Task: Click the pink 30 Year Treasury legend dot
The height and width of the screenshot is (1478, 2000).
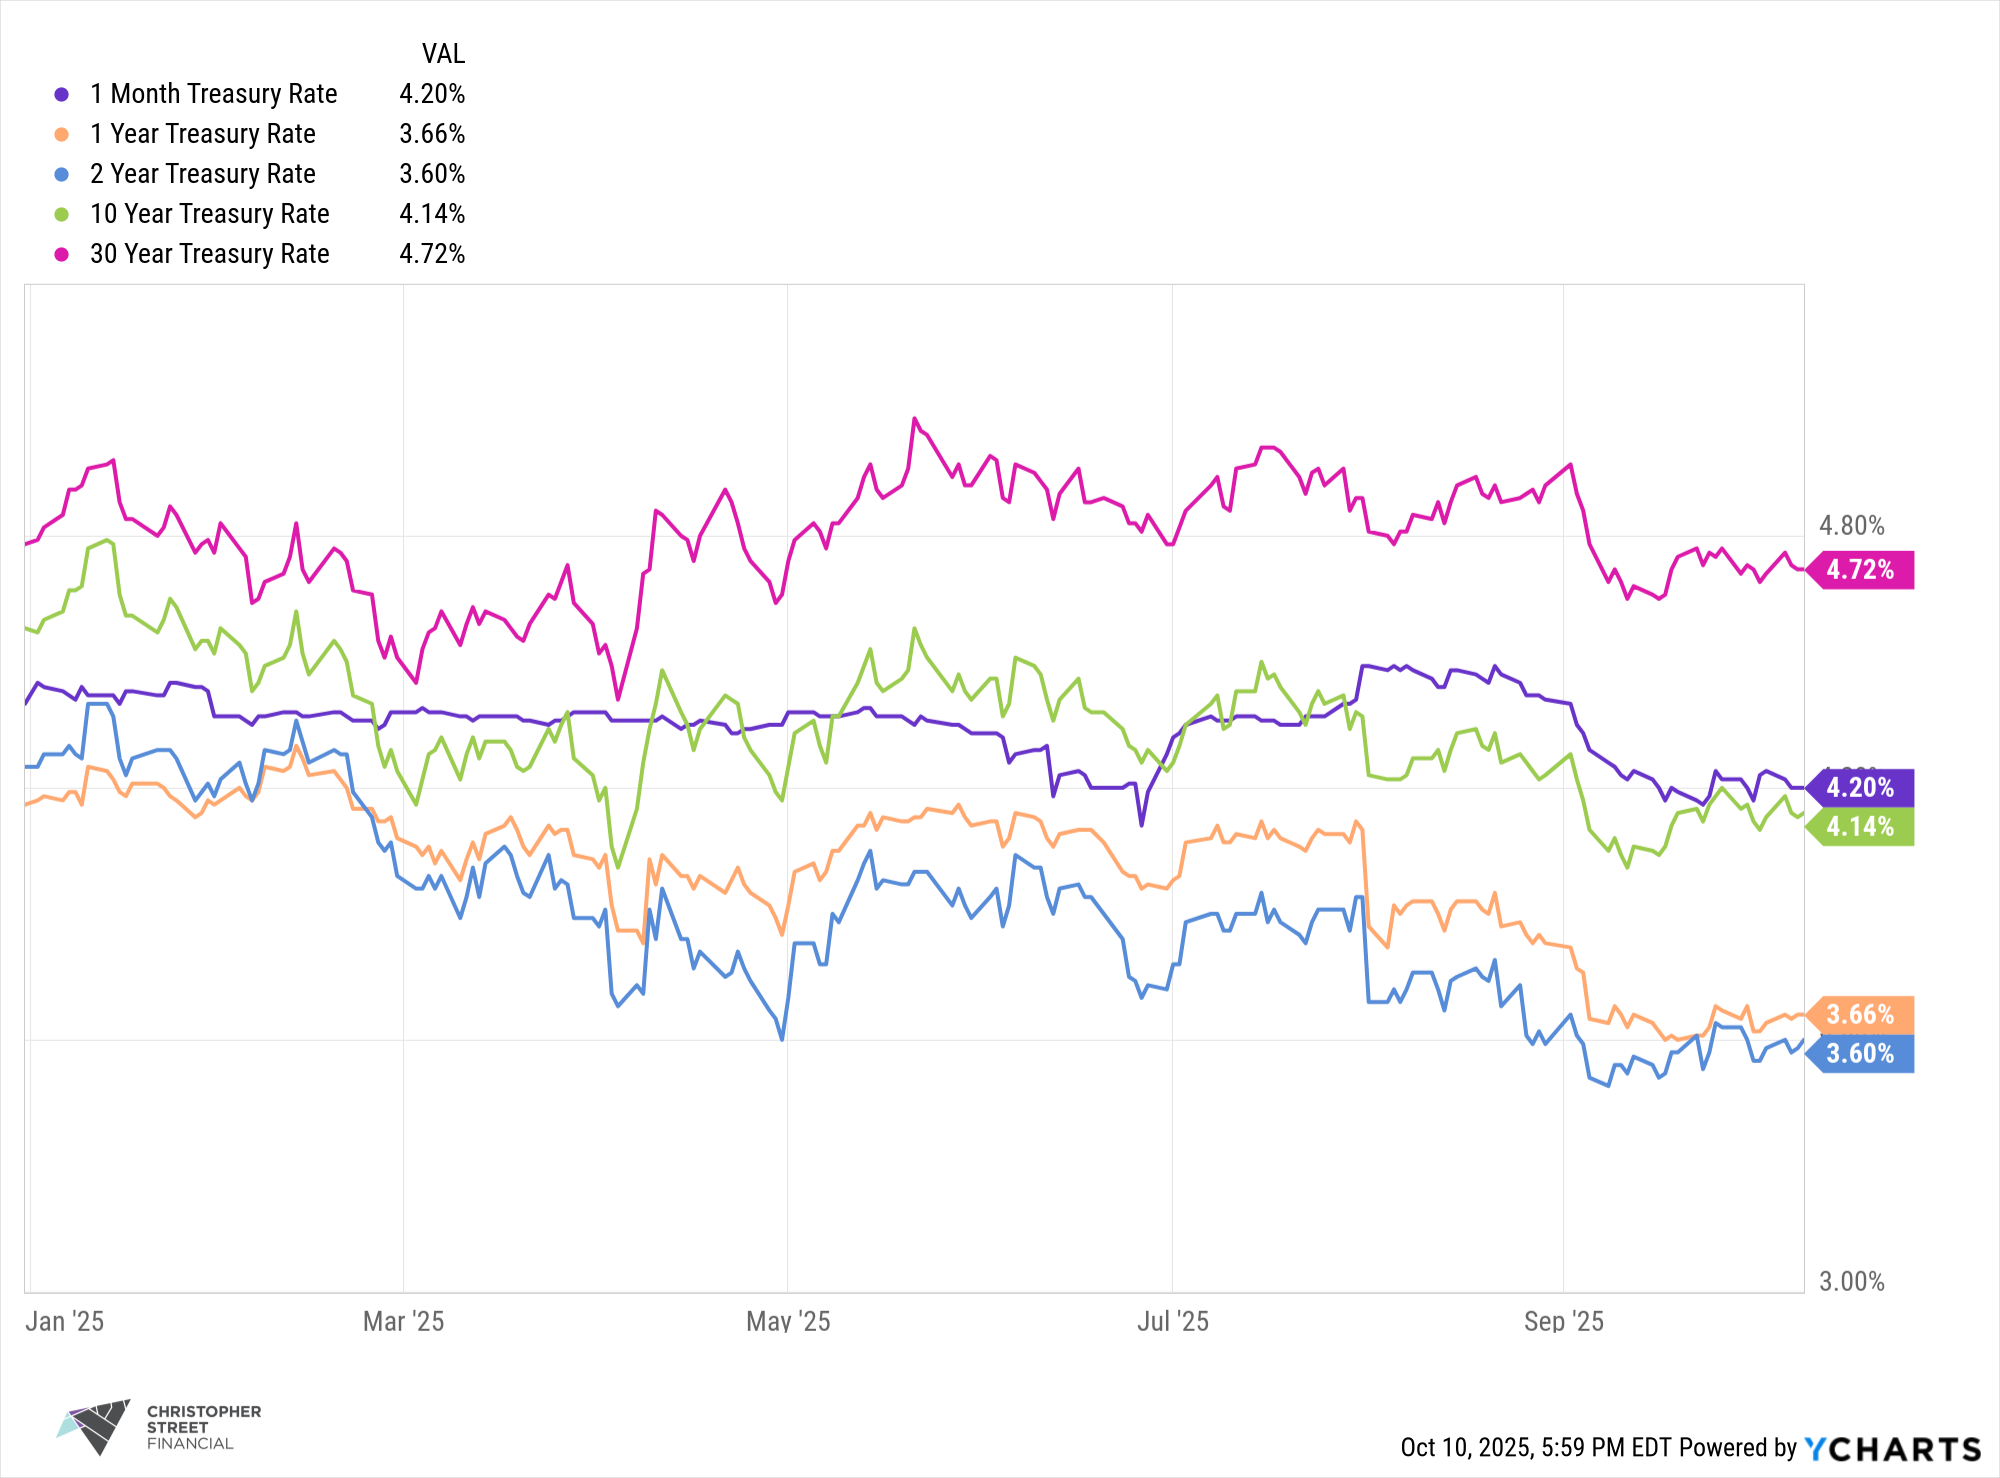Action: [x=62, y=254]
